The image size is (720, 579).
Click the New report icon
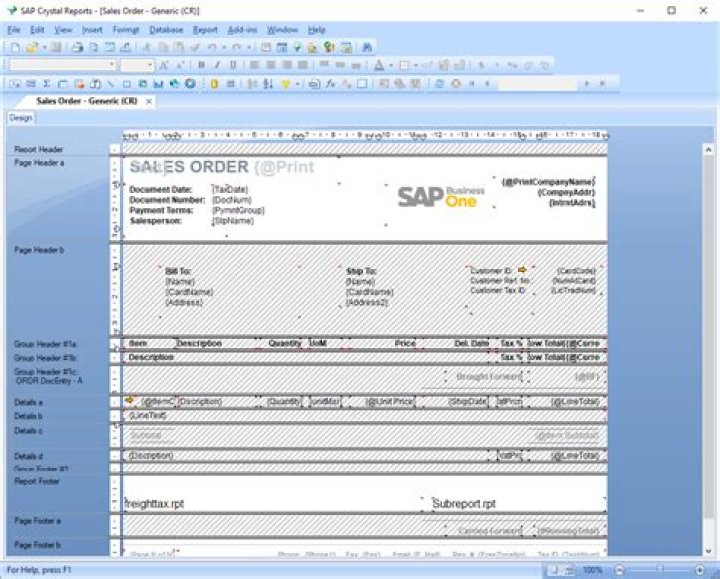coord(15,47)
